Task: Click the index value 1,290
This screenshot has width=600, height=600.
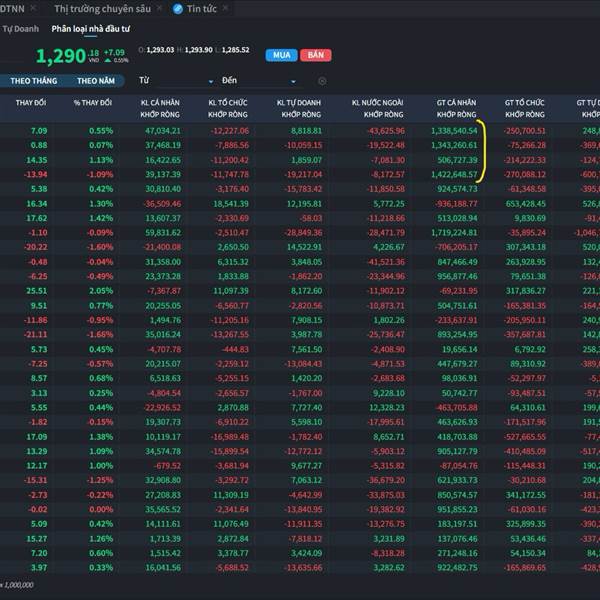Action: pyautogui.click(x=60, y=56)
